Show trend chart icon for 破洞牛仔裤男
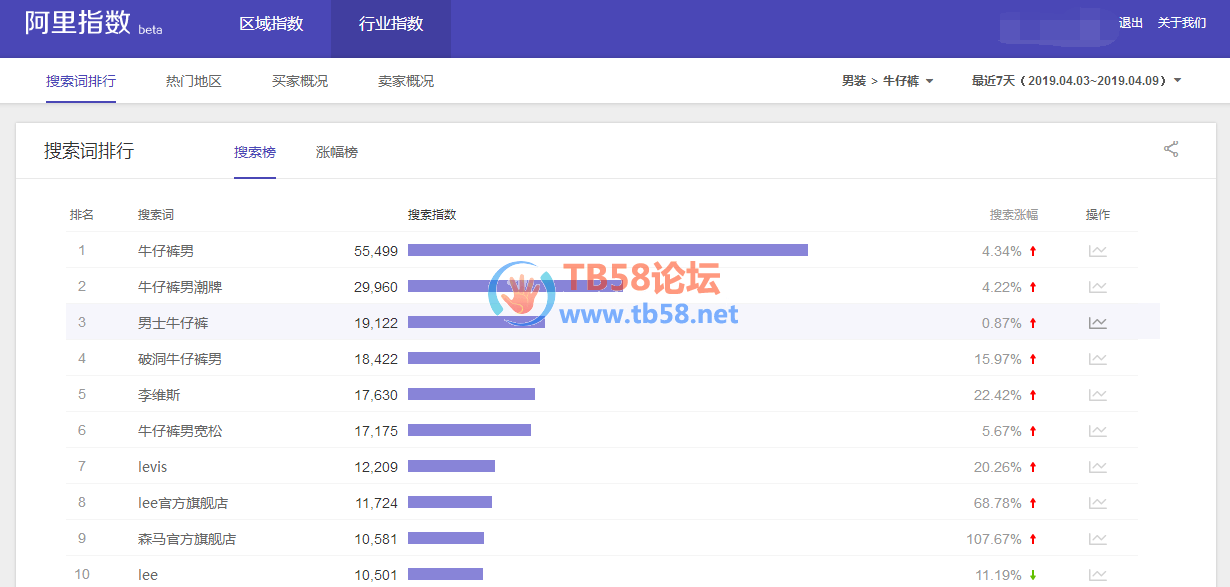 pyautogui.click(x=1097, y=359)
